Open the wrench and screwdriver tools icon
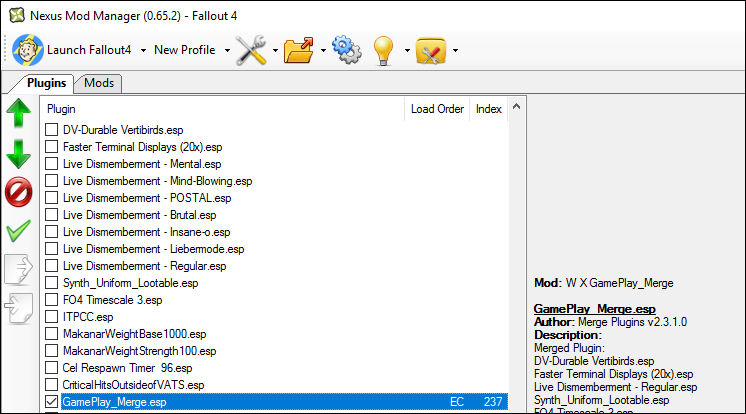The height and width of the screenshot is (414, 746). point(251,50)
